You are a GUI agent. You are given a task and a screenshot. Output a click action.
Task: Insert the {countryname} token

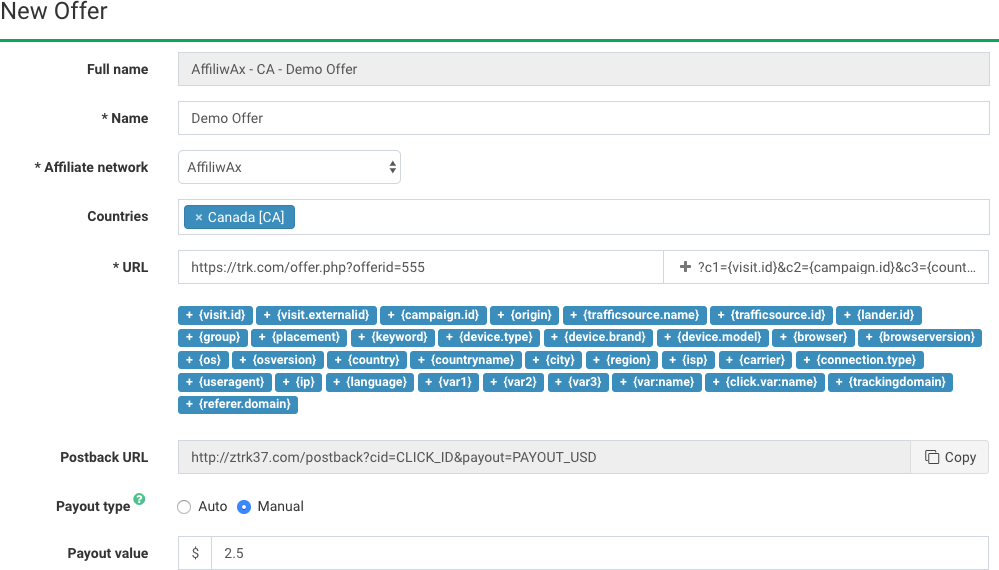click(x=466, y=360)
